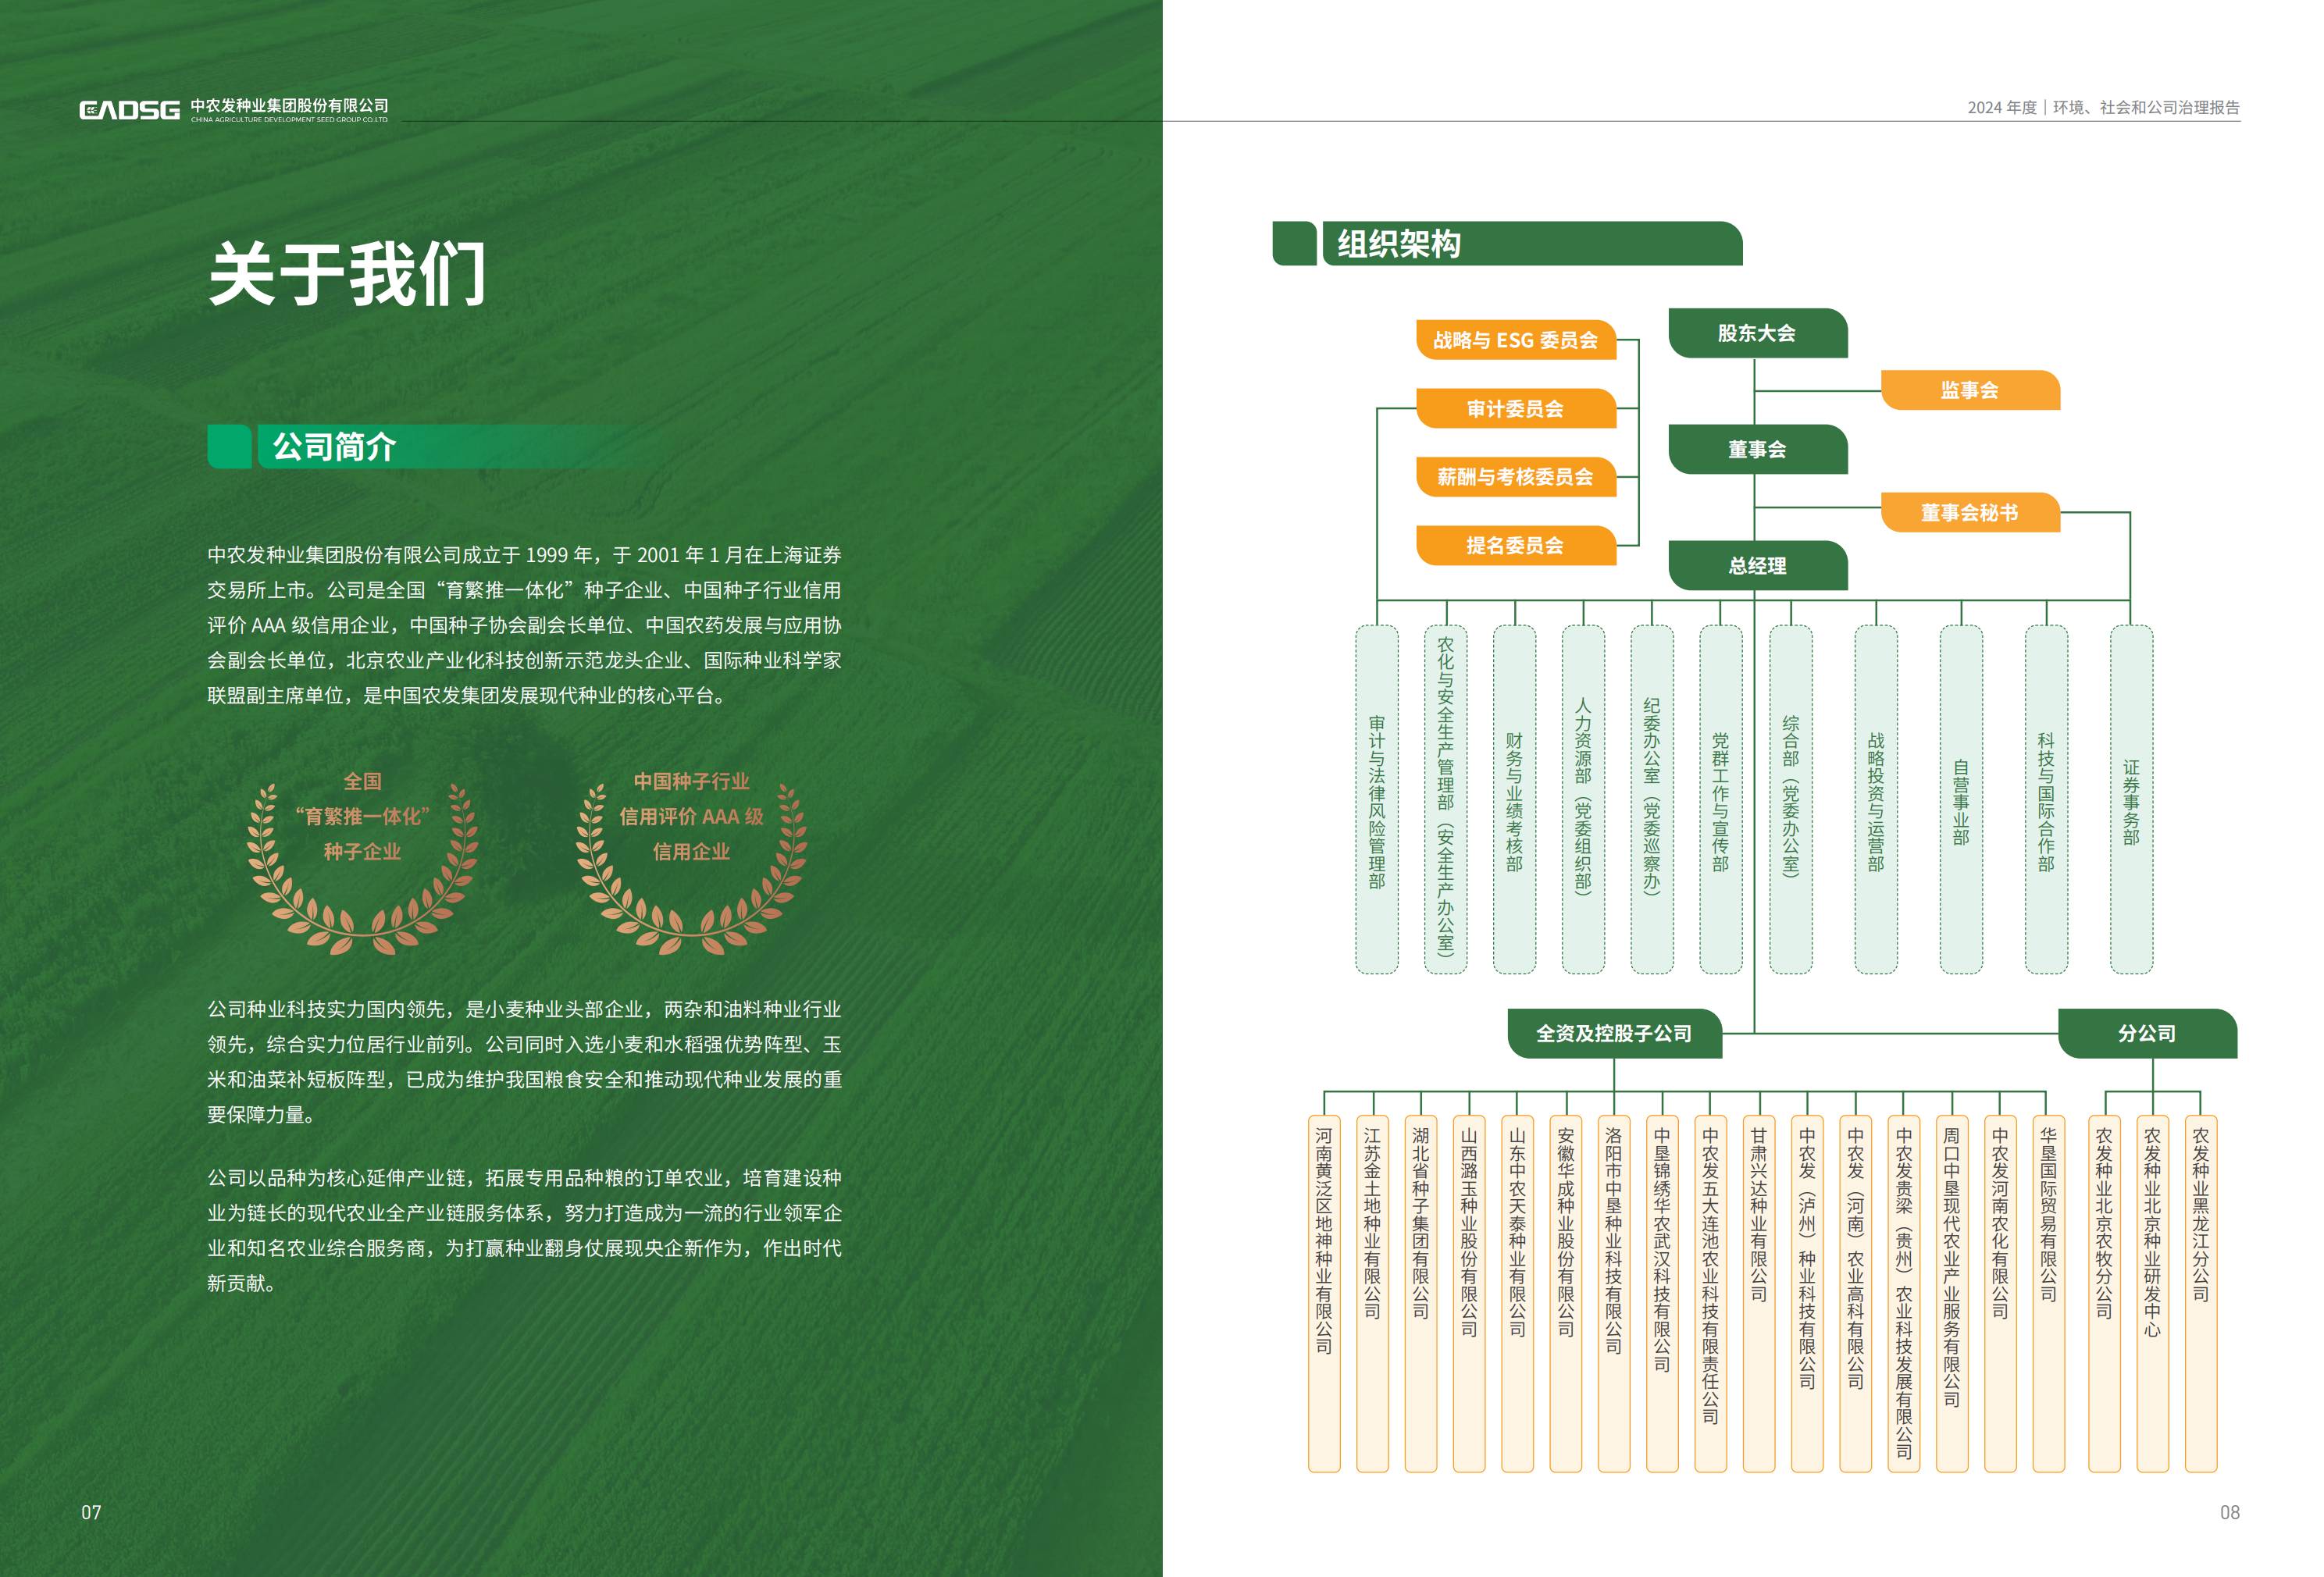Click the 财务与业绩考核部 department
The image size is (2324, 1577).
pyautogui.click(x=1515, y=800)
